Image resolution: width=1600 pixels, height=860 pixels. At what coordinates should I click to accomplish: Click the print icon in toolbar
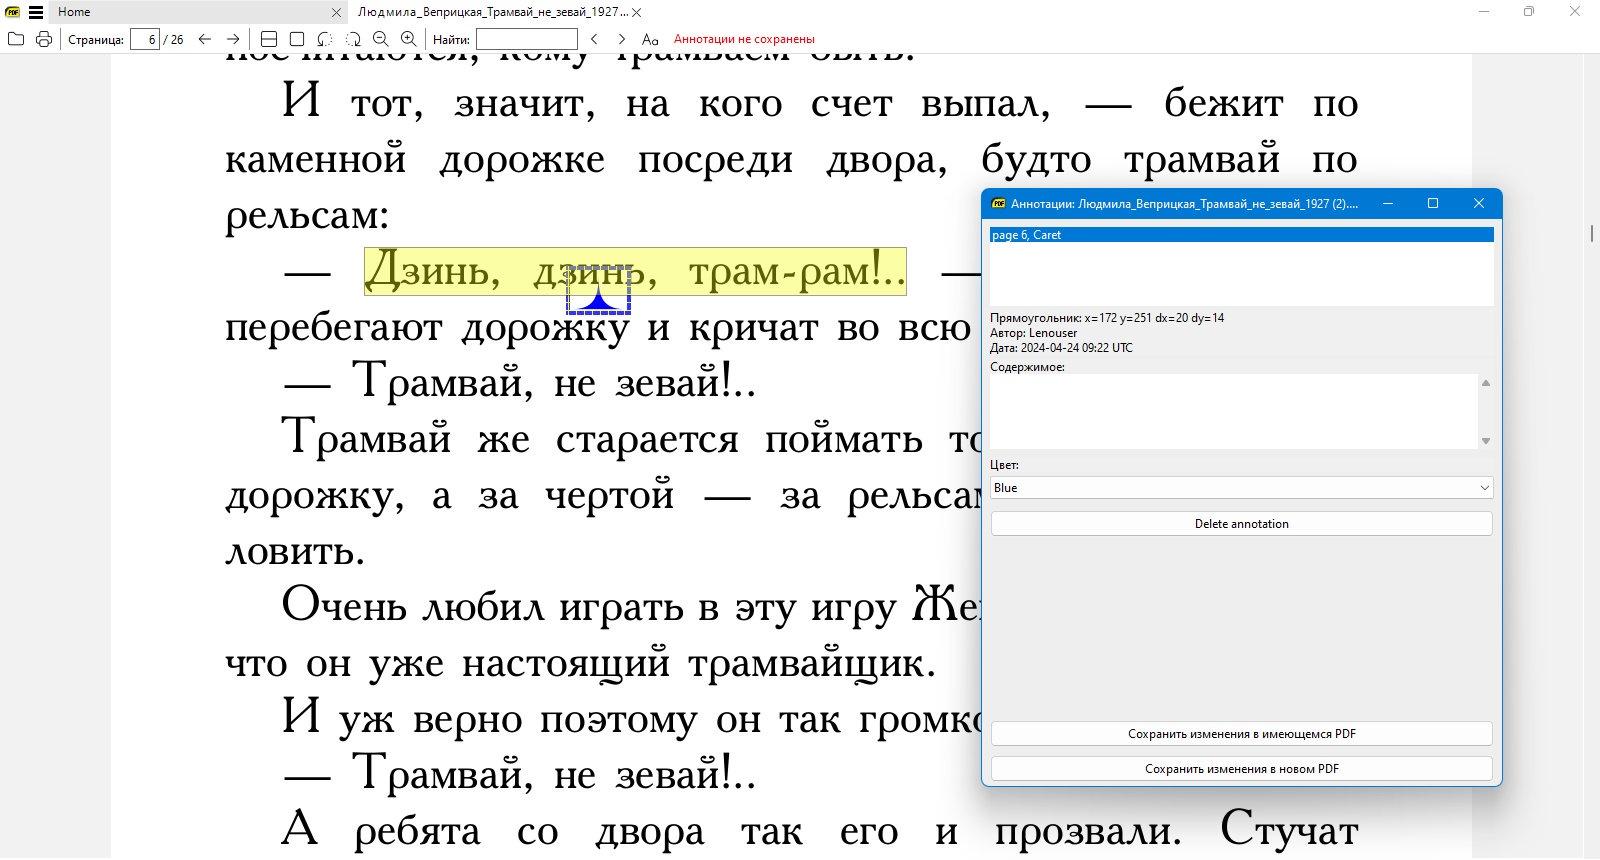(x=43, y=39)
